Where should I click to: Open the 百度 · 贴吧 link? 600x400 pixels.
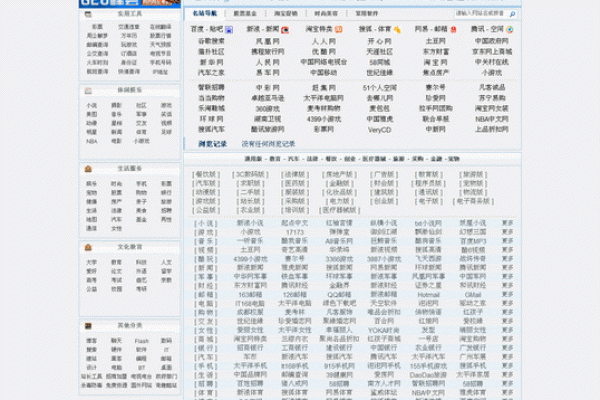208,30
